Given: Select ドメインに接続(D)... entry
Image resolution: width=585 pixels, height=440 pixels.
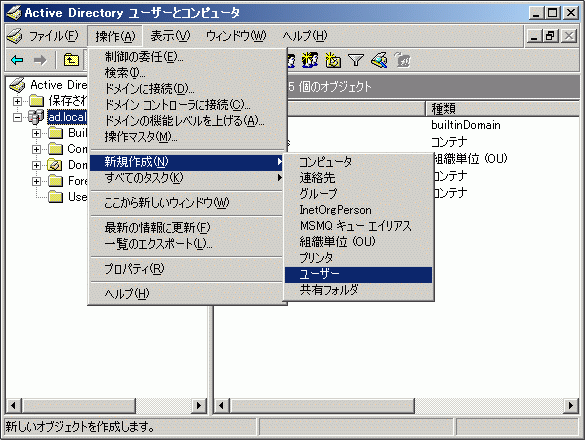Looking at the screenshot, I should 187,89.
